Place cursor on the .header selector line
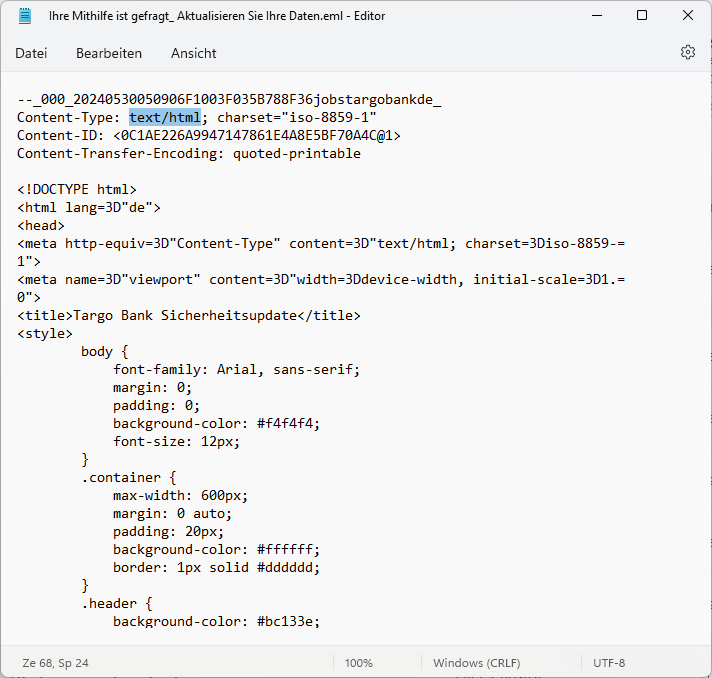The height and width of the screenshot is (678, 712). (x=116, y=603)
